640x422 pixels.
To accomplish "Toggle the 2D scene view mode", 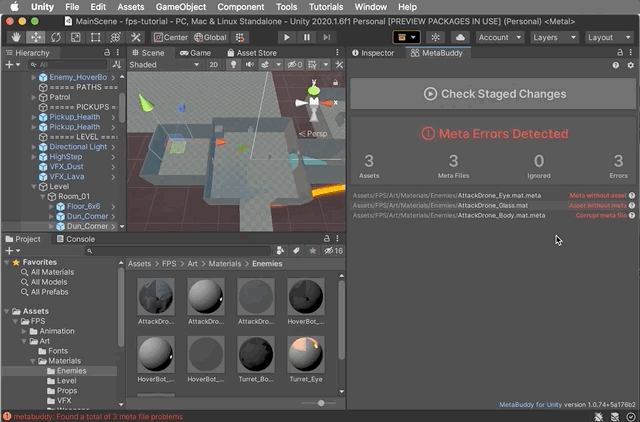I will tap(213, 65).
